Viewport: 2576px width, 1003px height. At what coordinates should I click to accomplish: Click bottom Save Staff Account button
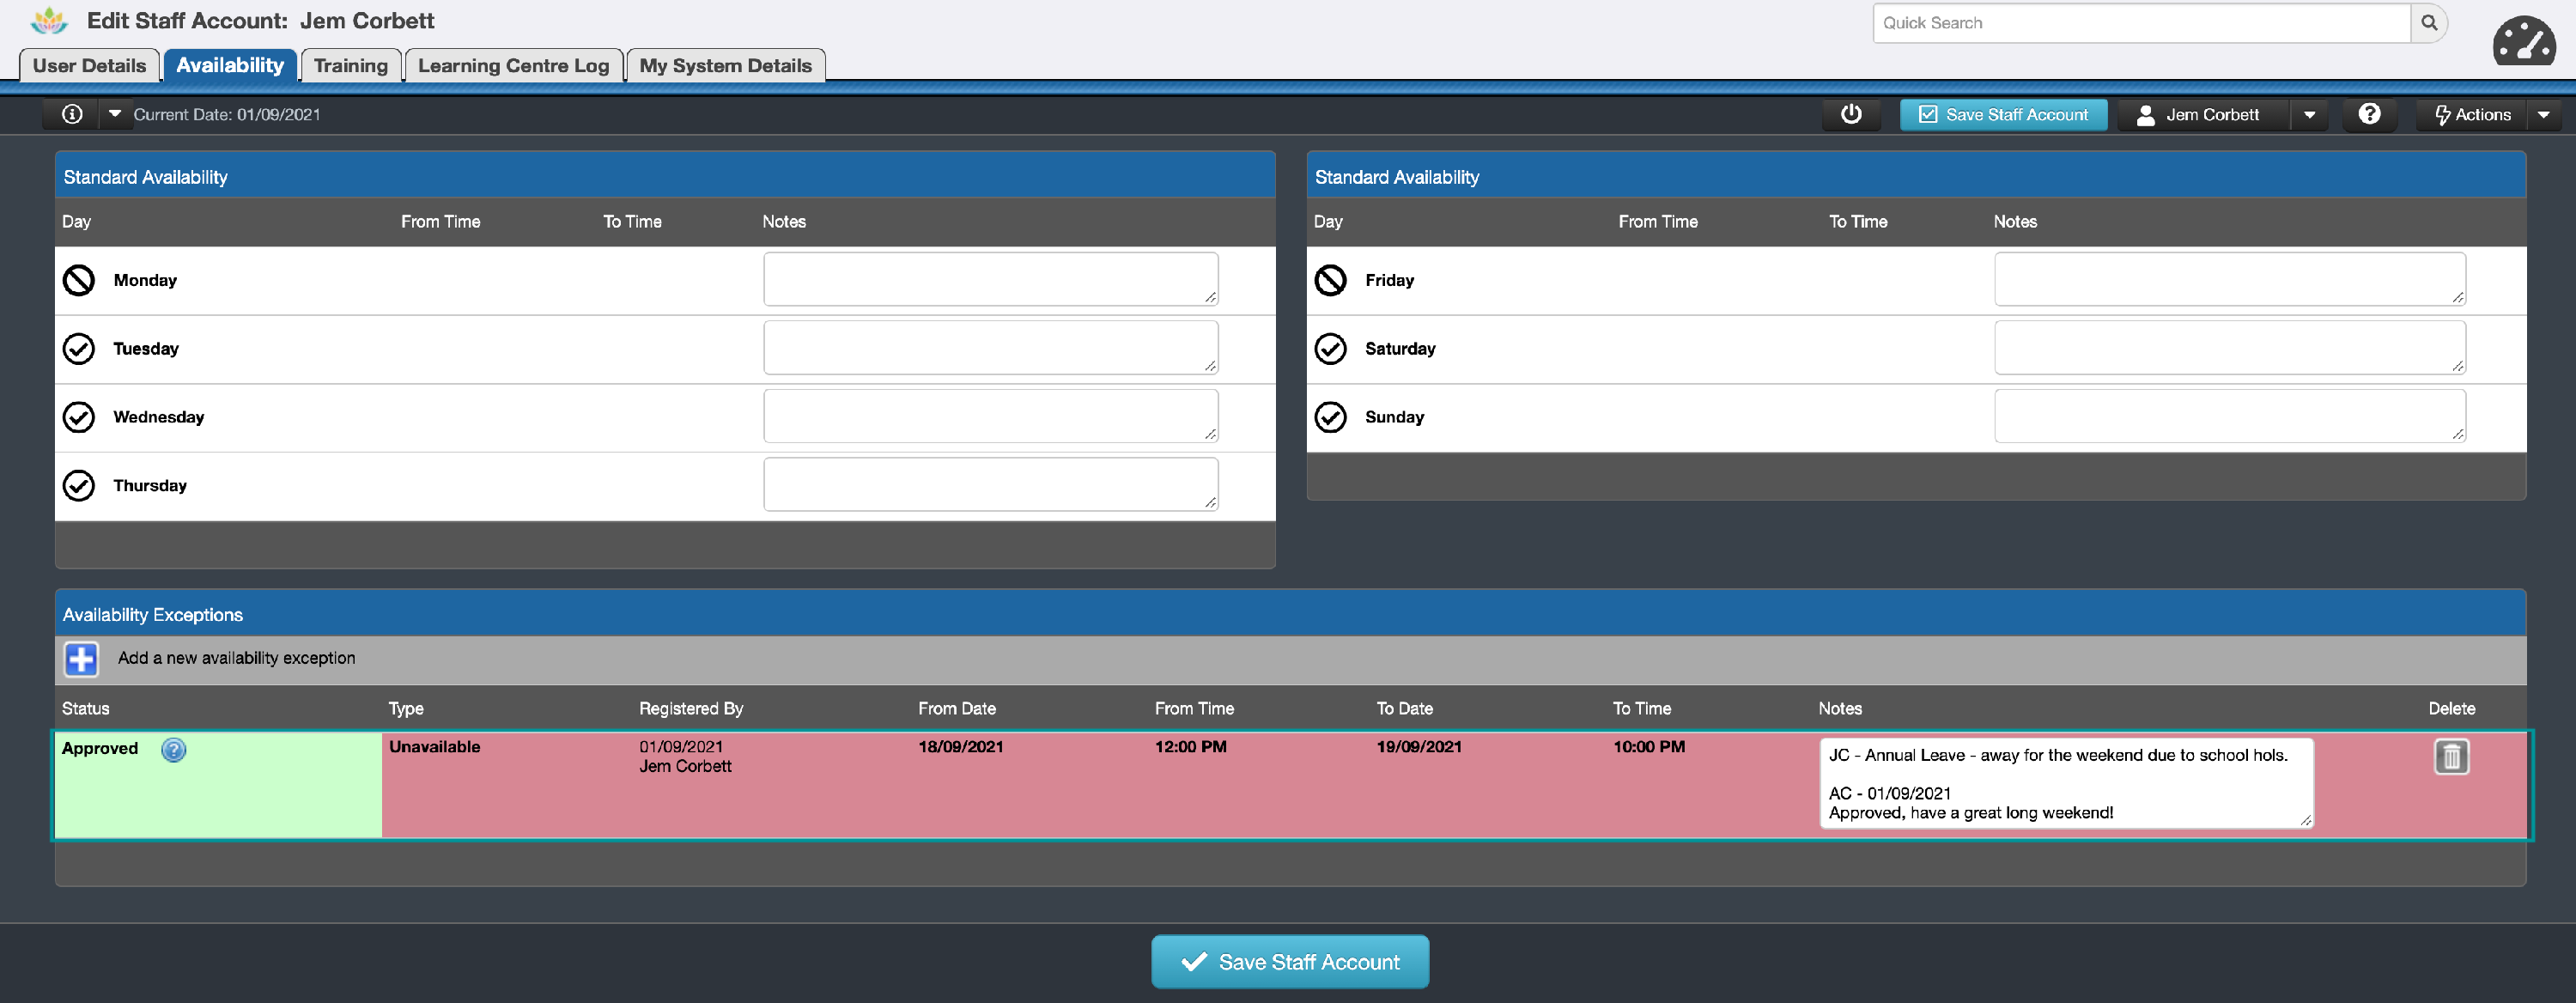coord(1289,962)
